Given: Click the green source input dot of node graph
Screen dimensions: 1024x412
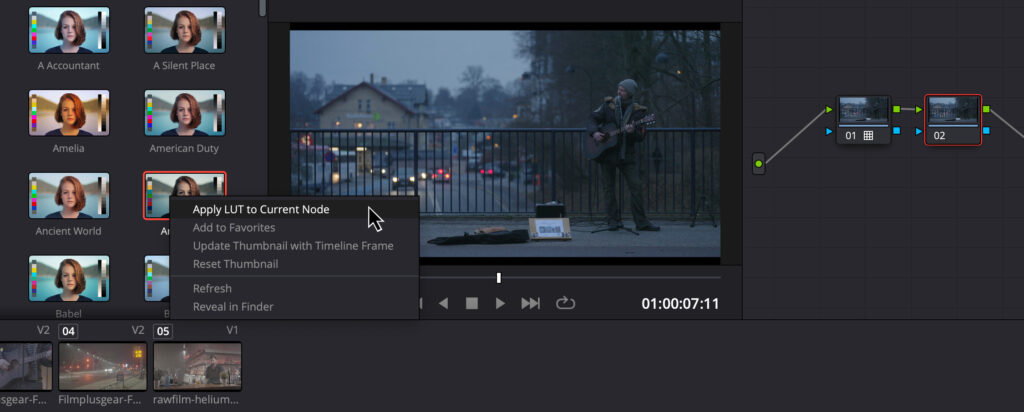Looking at the screenshot, I should [x=758, y=163].
